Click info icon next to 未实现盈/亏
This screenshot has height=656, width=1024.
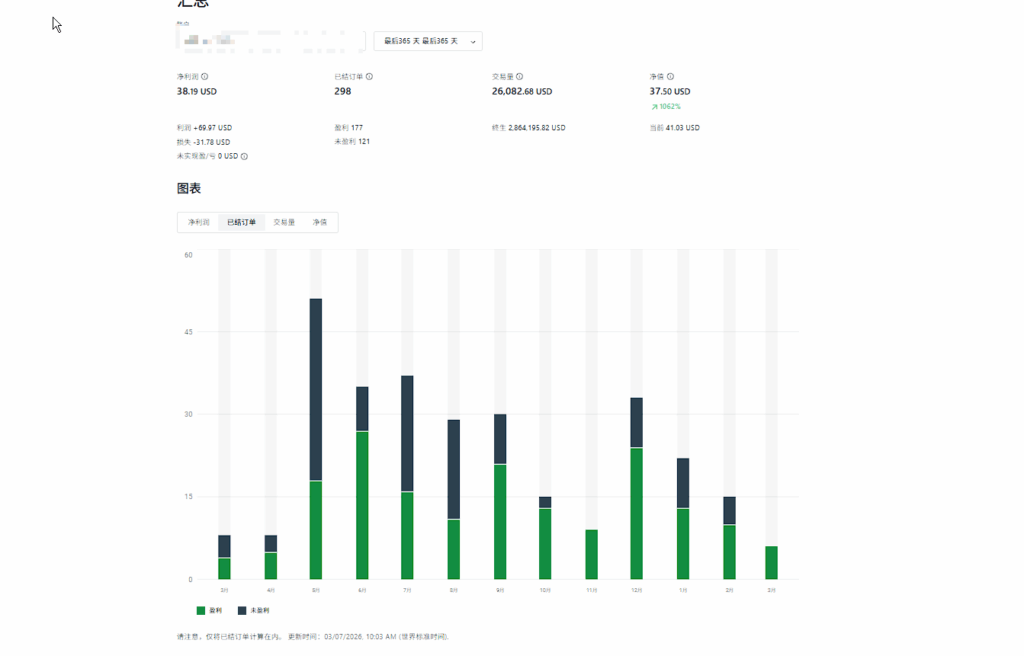244,157
